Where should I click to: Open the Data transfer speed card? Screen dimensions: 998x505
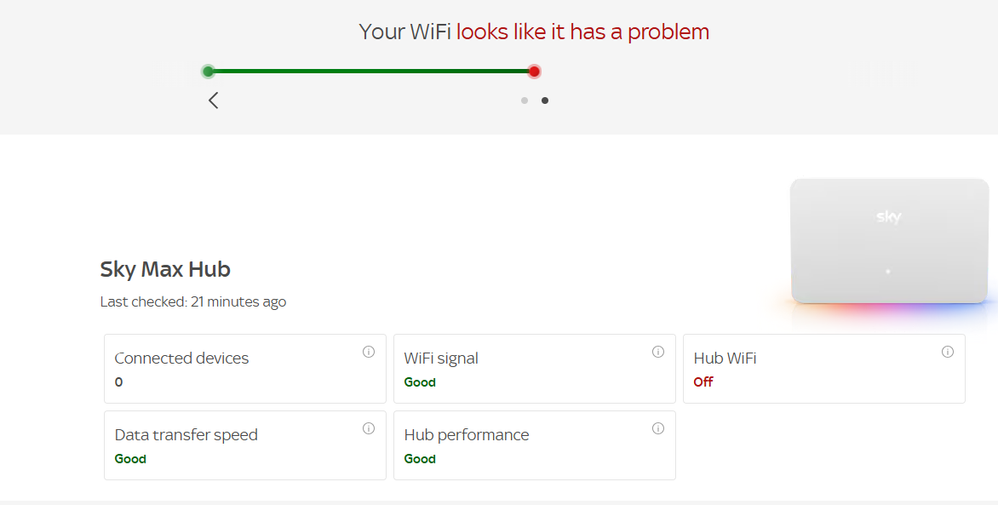245,445
